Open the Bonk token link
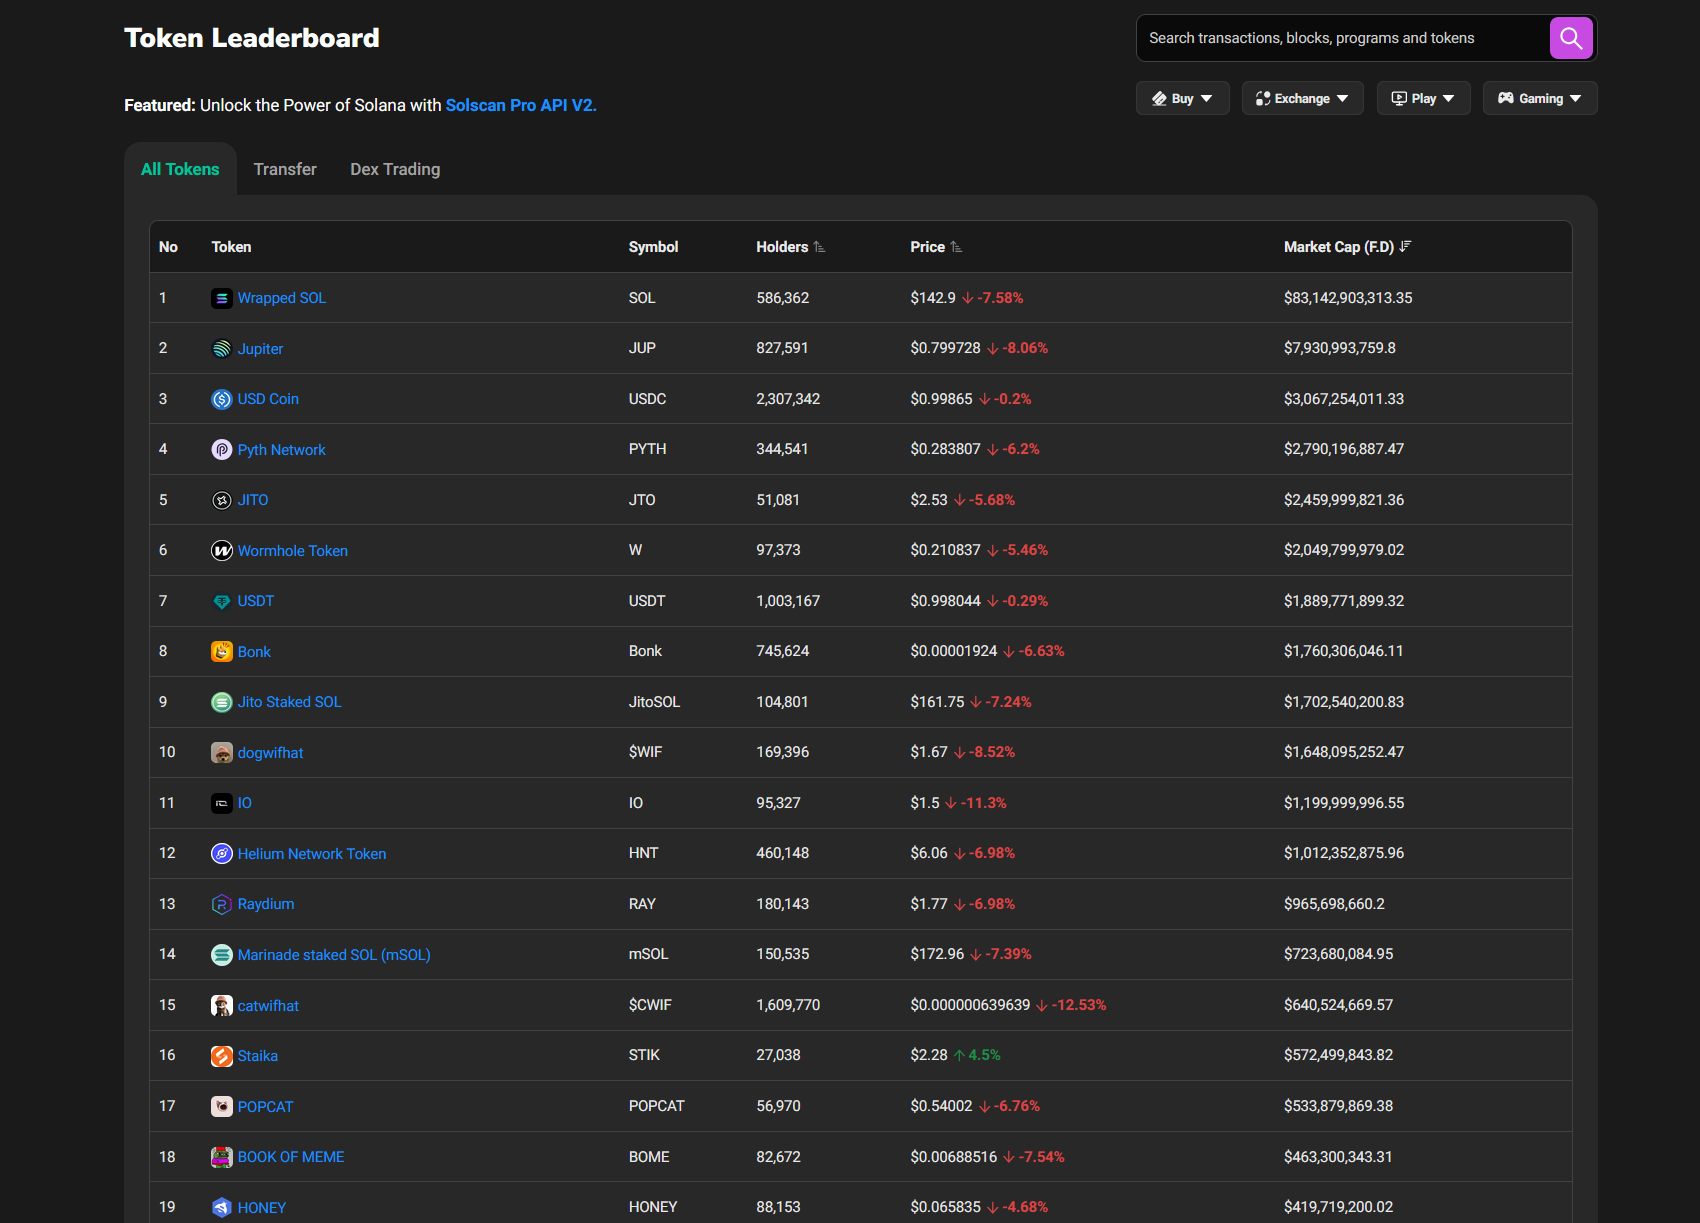Screen dimensions: 1700x1223 coord(254,652)
